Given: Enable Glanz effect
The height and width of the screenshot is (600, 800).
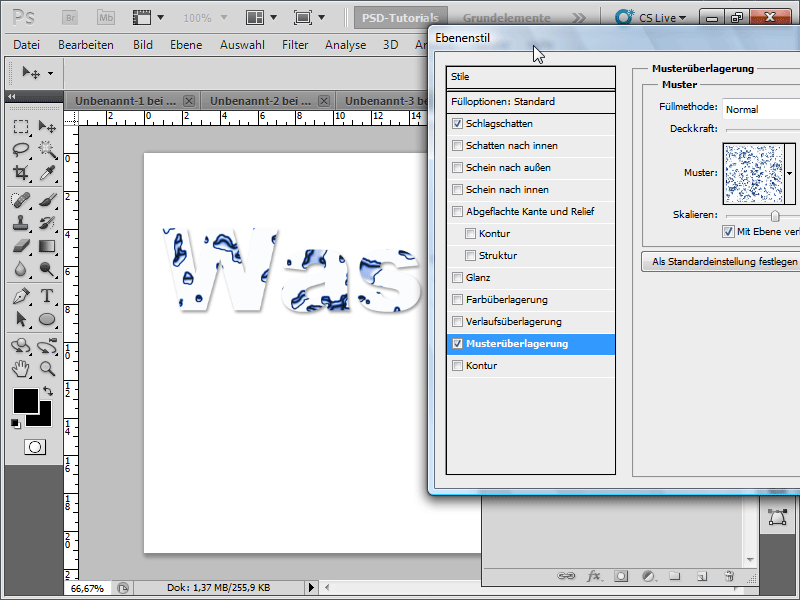Looking at the screenshot, I should [457, 278].
